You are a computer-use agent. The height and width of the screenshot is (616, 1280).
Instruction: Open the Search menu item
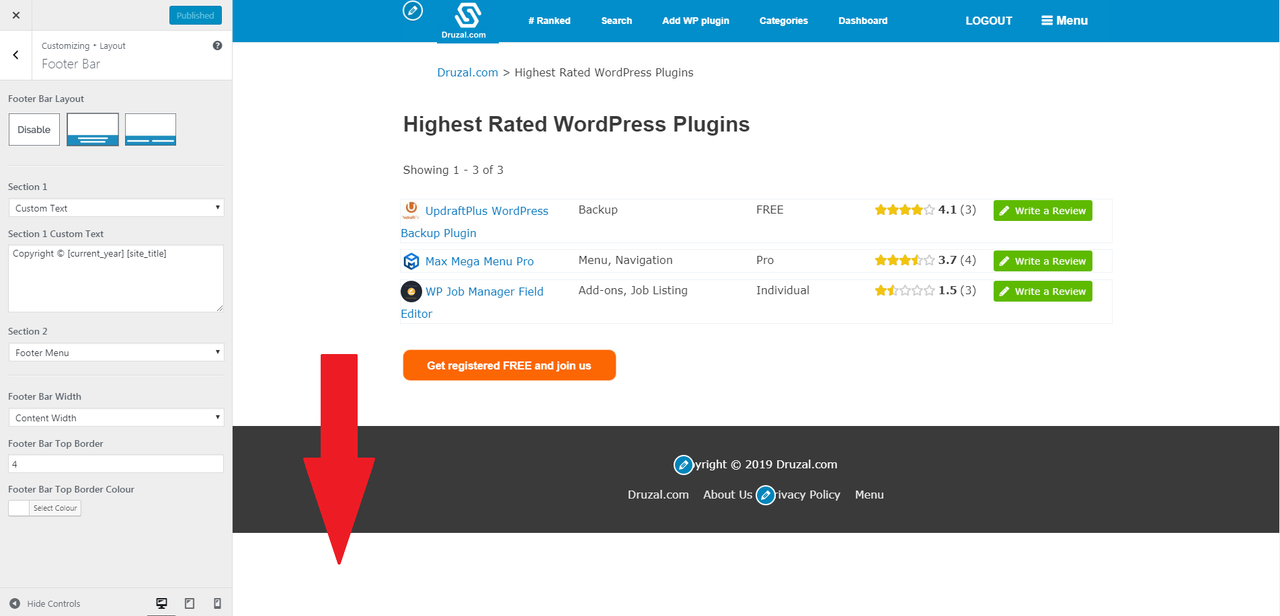click(x=616, y=20)
